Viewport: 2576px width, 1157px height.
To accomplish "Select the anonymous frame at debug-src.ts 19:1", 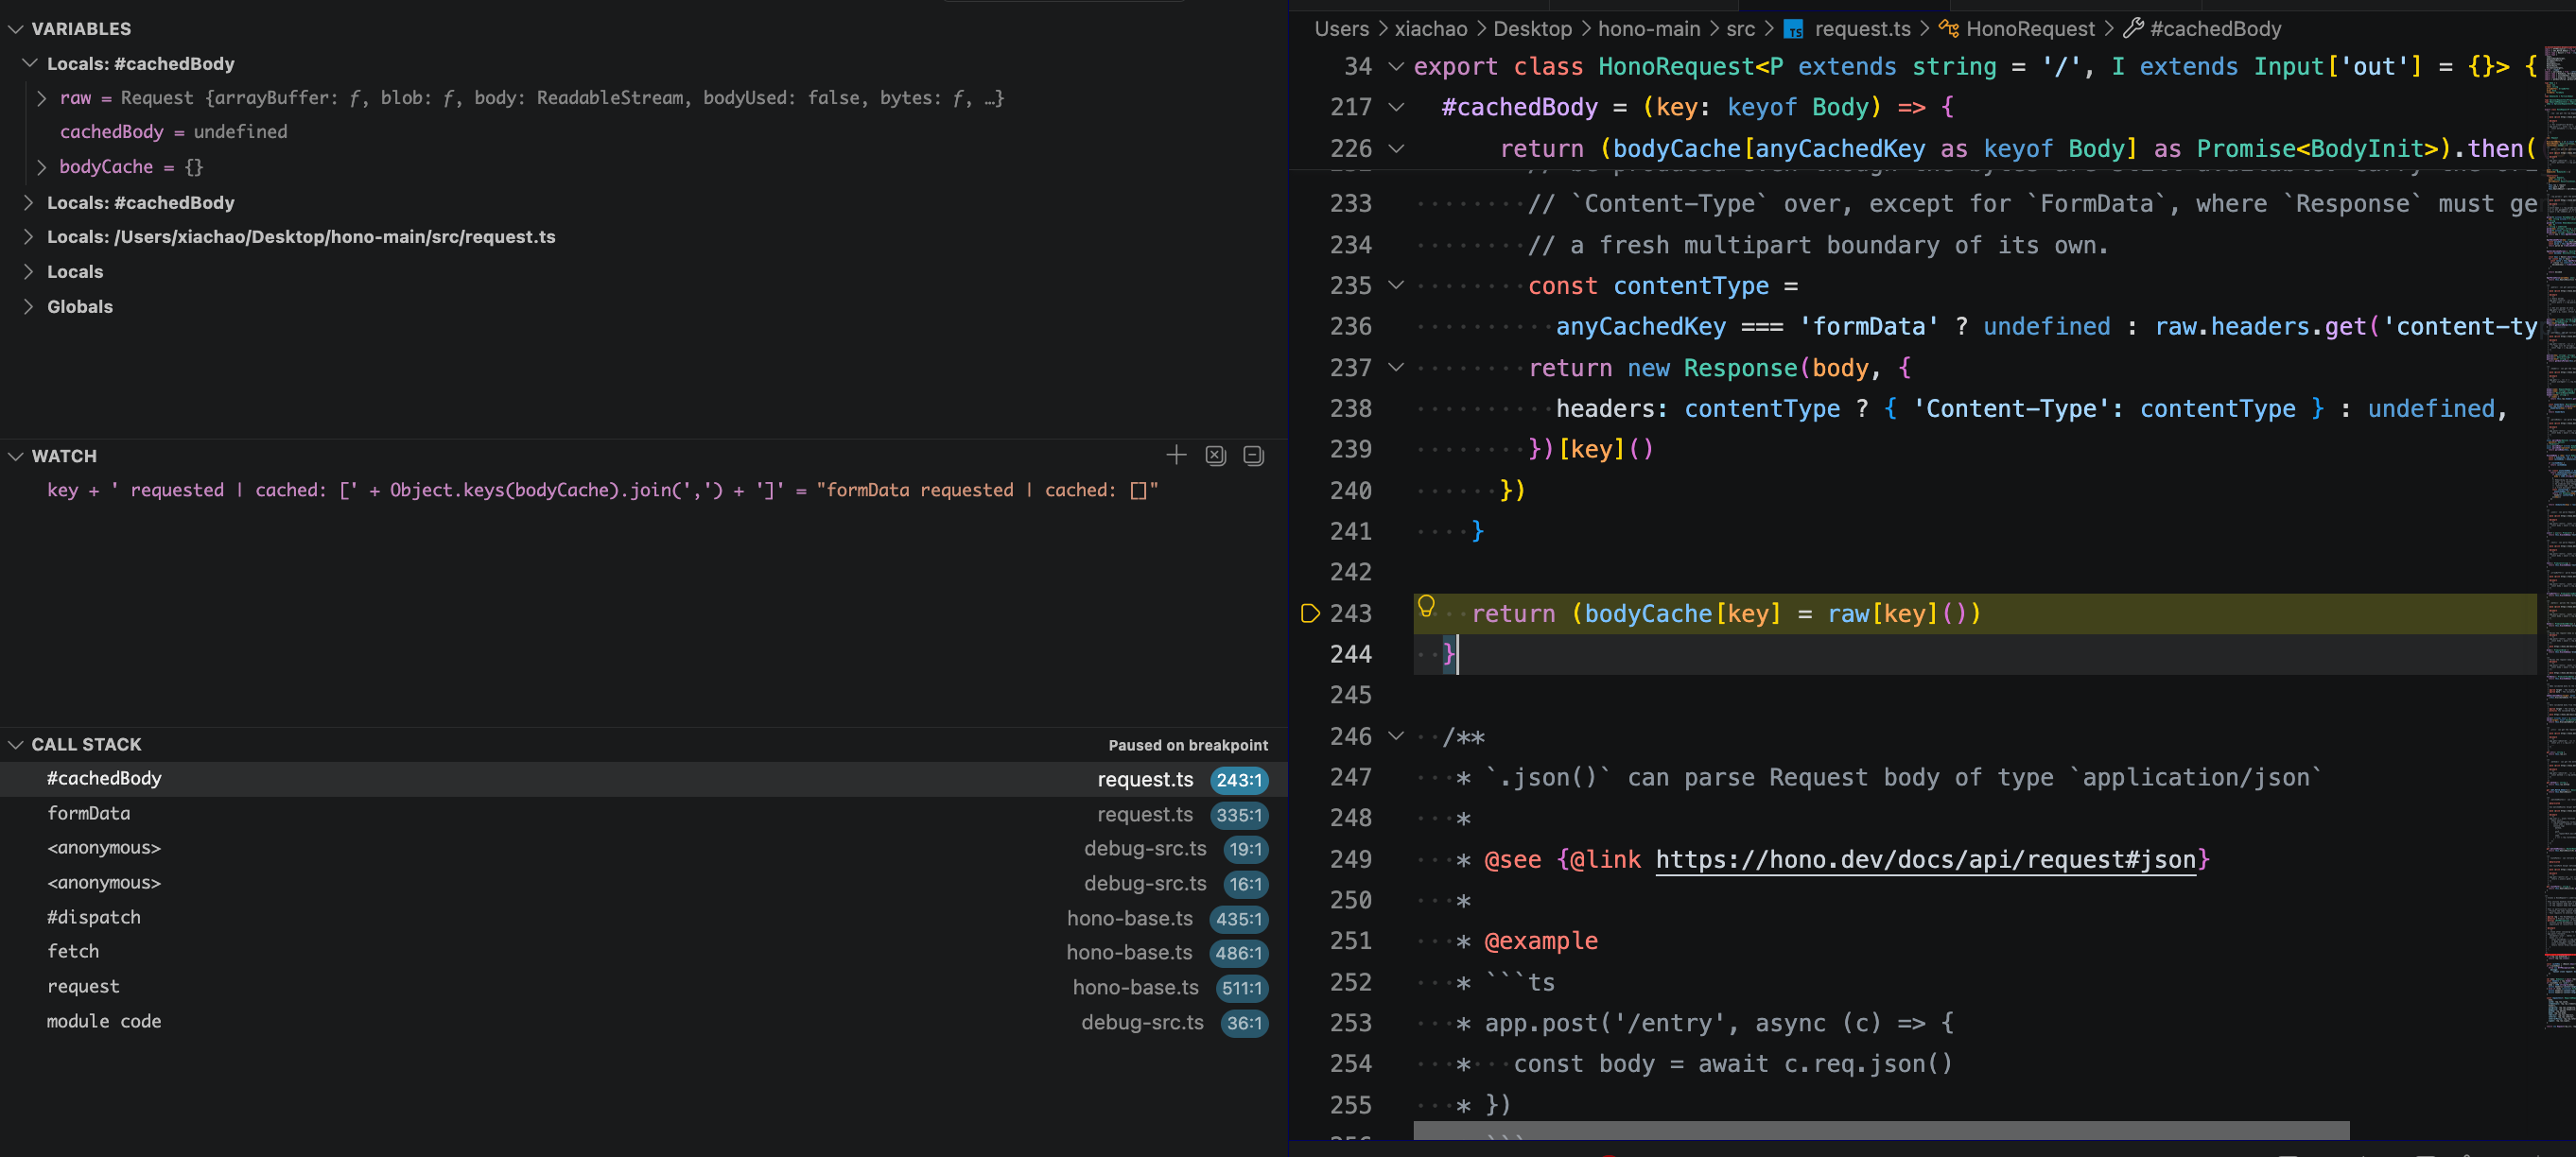I will pyautogui.click(x=643, y=849).
